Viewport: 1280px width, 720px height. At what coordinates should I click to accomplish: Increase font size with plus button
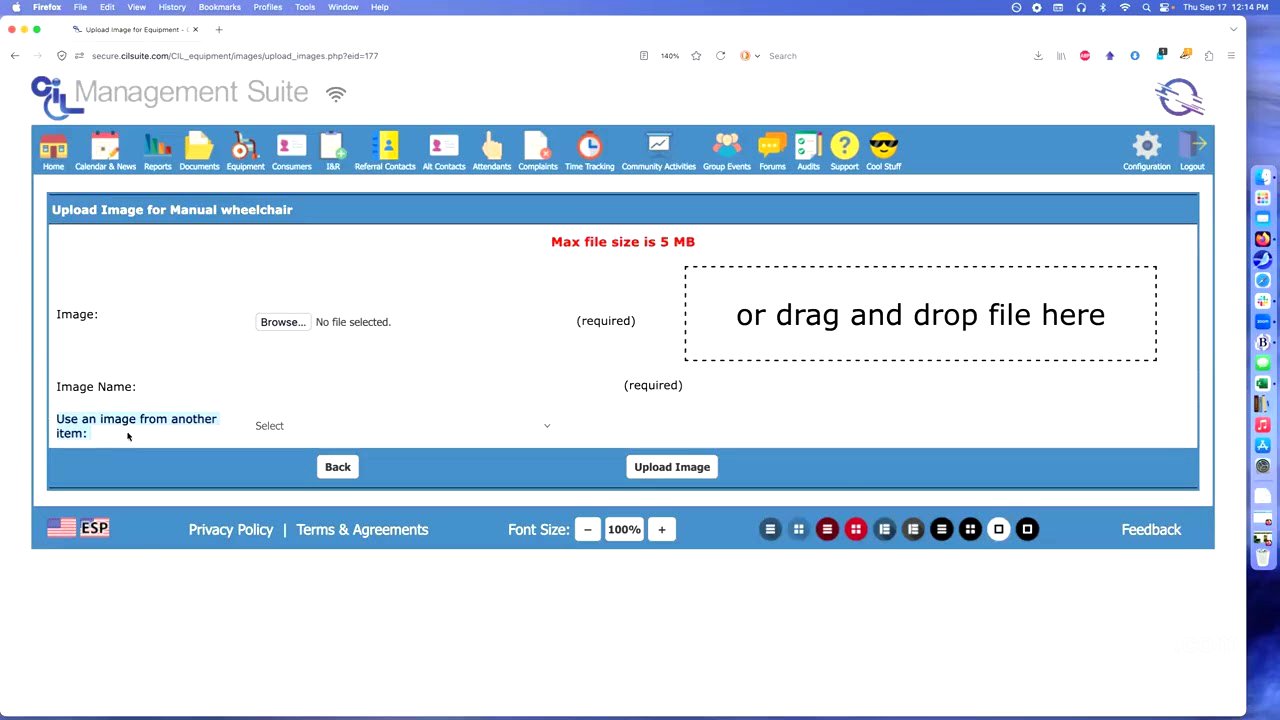click(x=662, y=530)
